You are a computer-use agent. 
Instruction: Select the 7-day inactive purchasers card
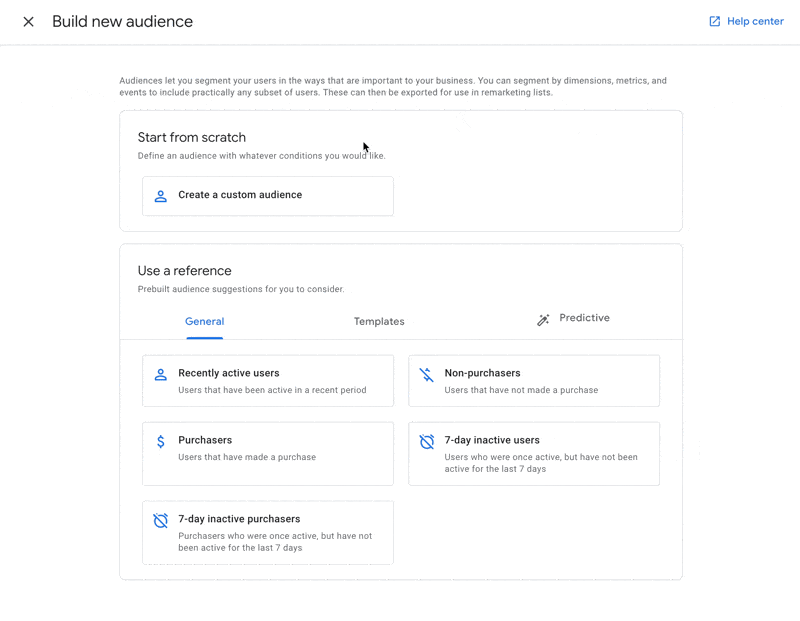(x=268, y=532)
